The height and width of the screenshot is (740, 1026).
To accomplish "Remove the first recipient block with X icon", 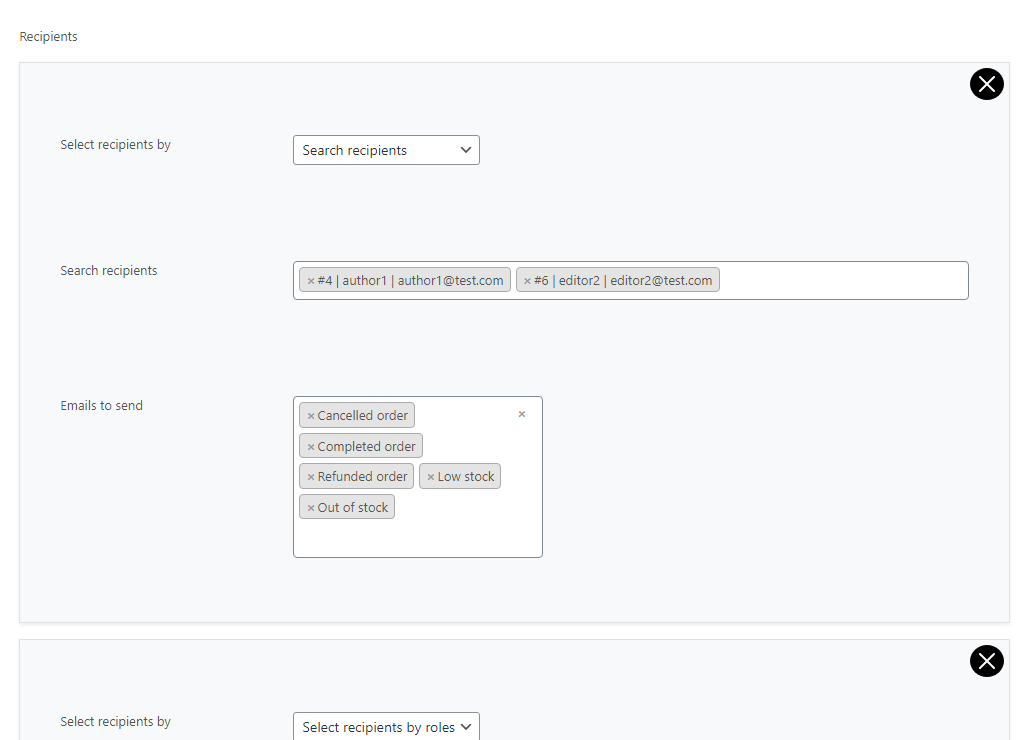I will click(x=986, y=85).
